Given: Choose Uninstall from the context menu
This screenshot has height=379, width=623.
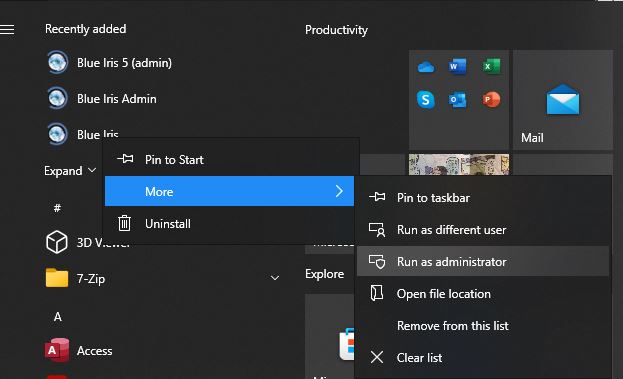Looking at the screenshot, I should coord(229,224).
